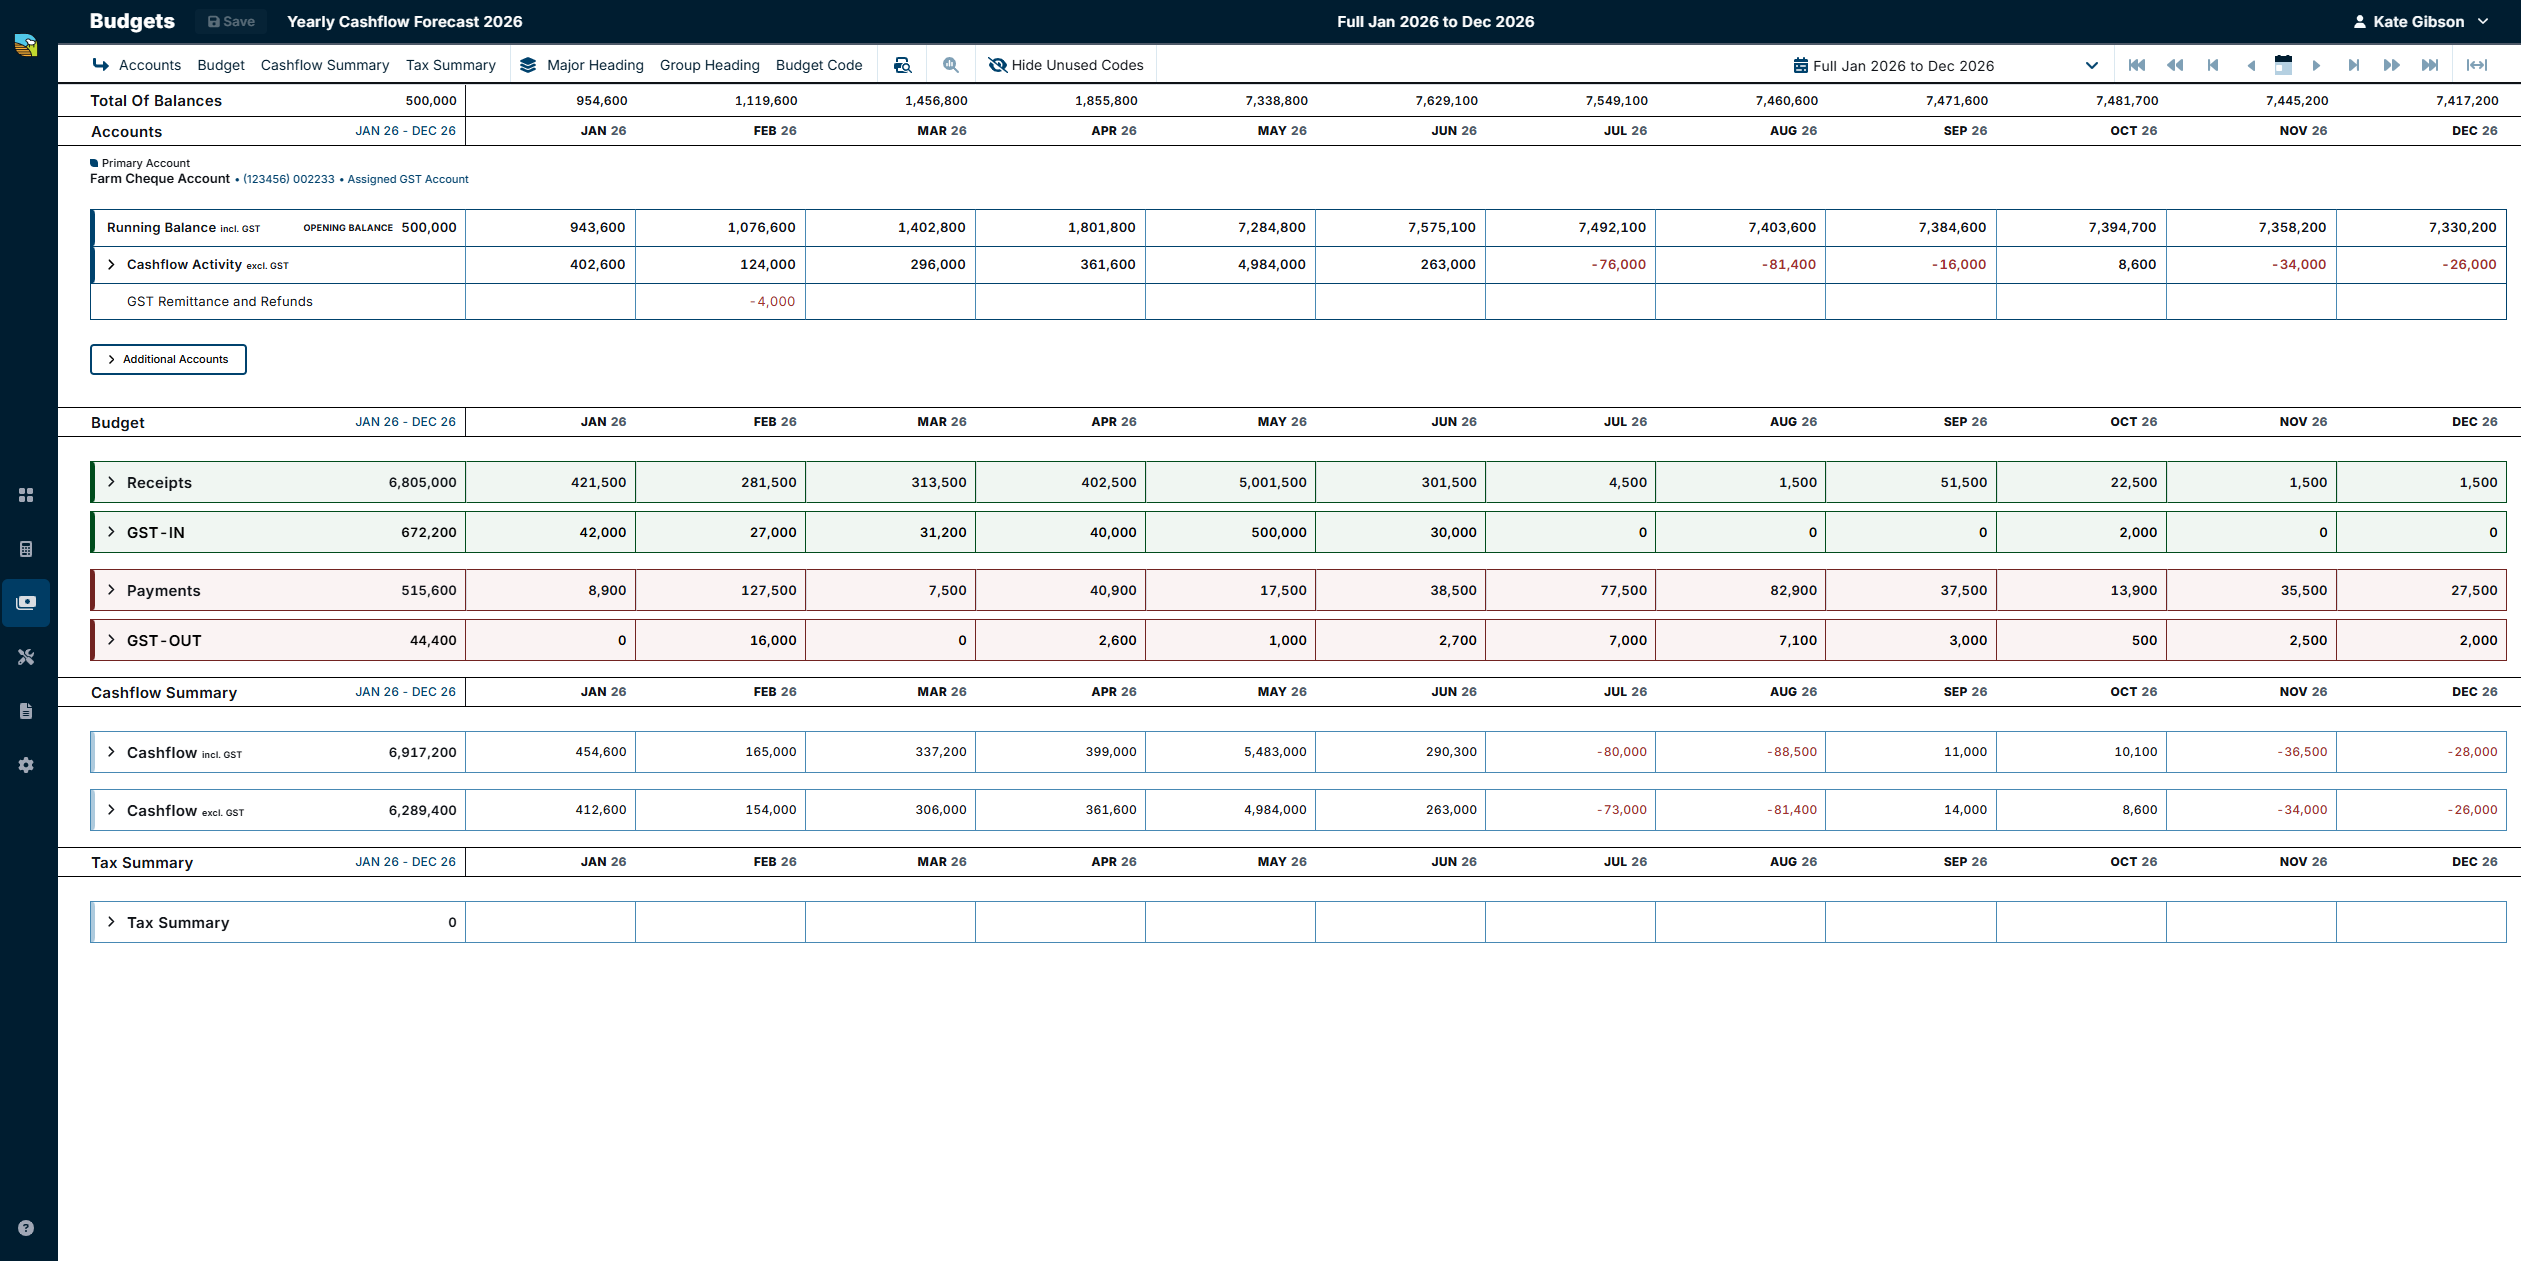Jump to the Budget section
Viewport: 2521px width, 1261px height.
pos(221,65)
